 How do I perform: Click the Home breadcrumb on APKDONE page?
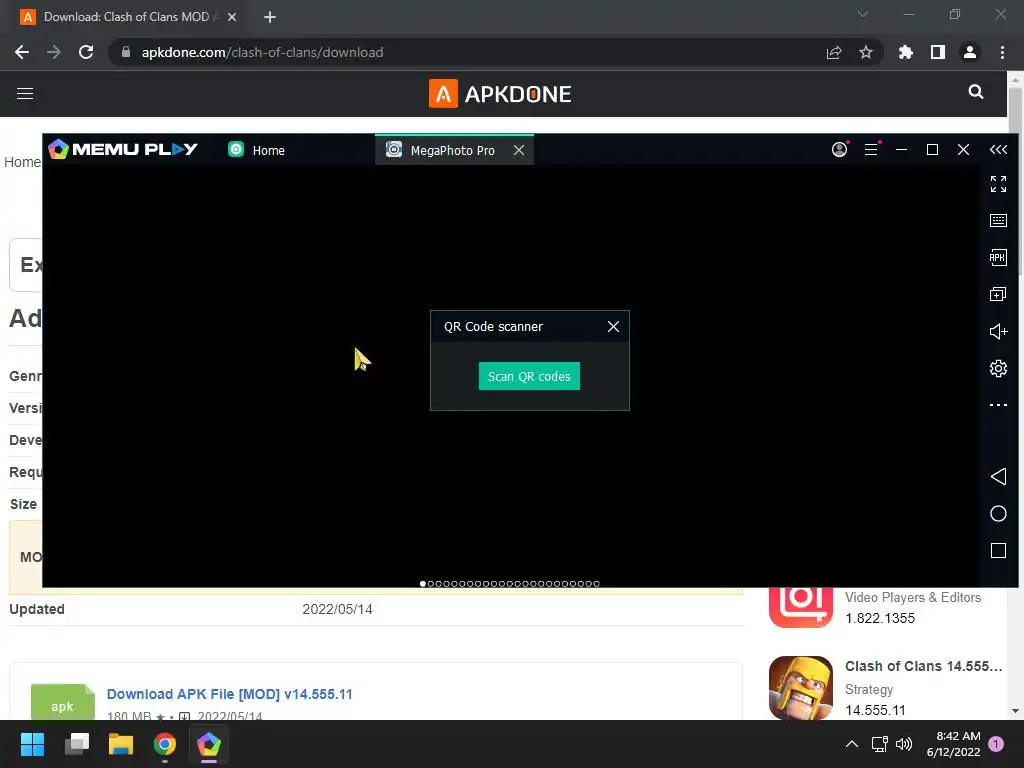coord(22,162)
